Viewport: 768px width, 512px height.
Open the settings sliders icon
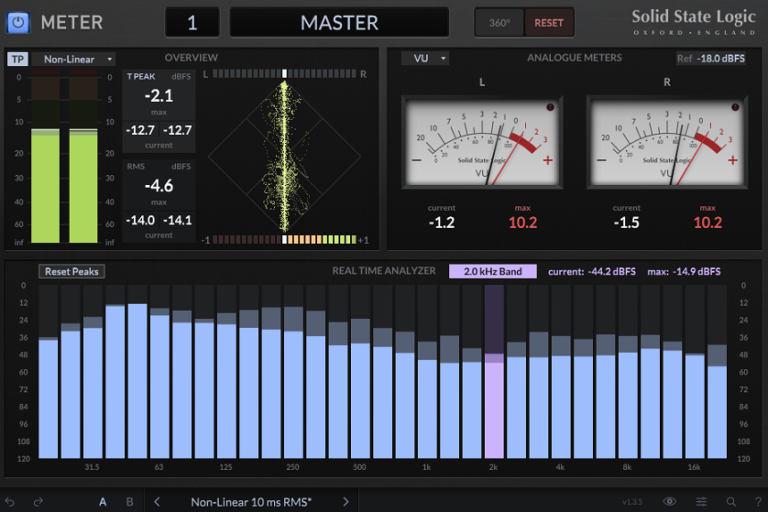click(701, 501)
